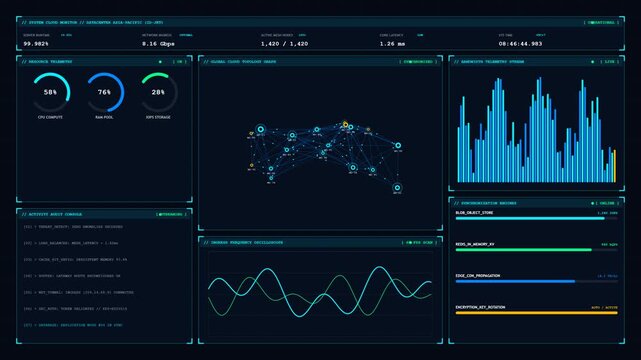Click the ENCRYPTION_KEY_ROTATION yellow progress bar
The image size is (641, 360).
(x=536, y=313)
